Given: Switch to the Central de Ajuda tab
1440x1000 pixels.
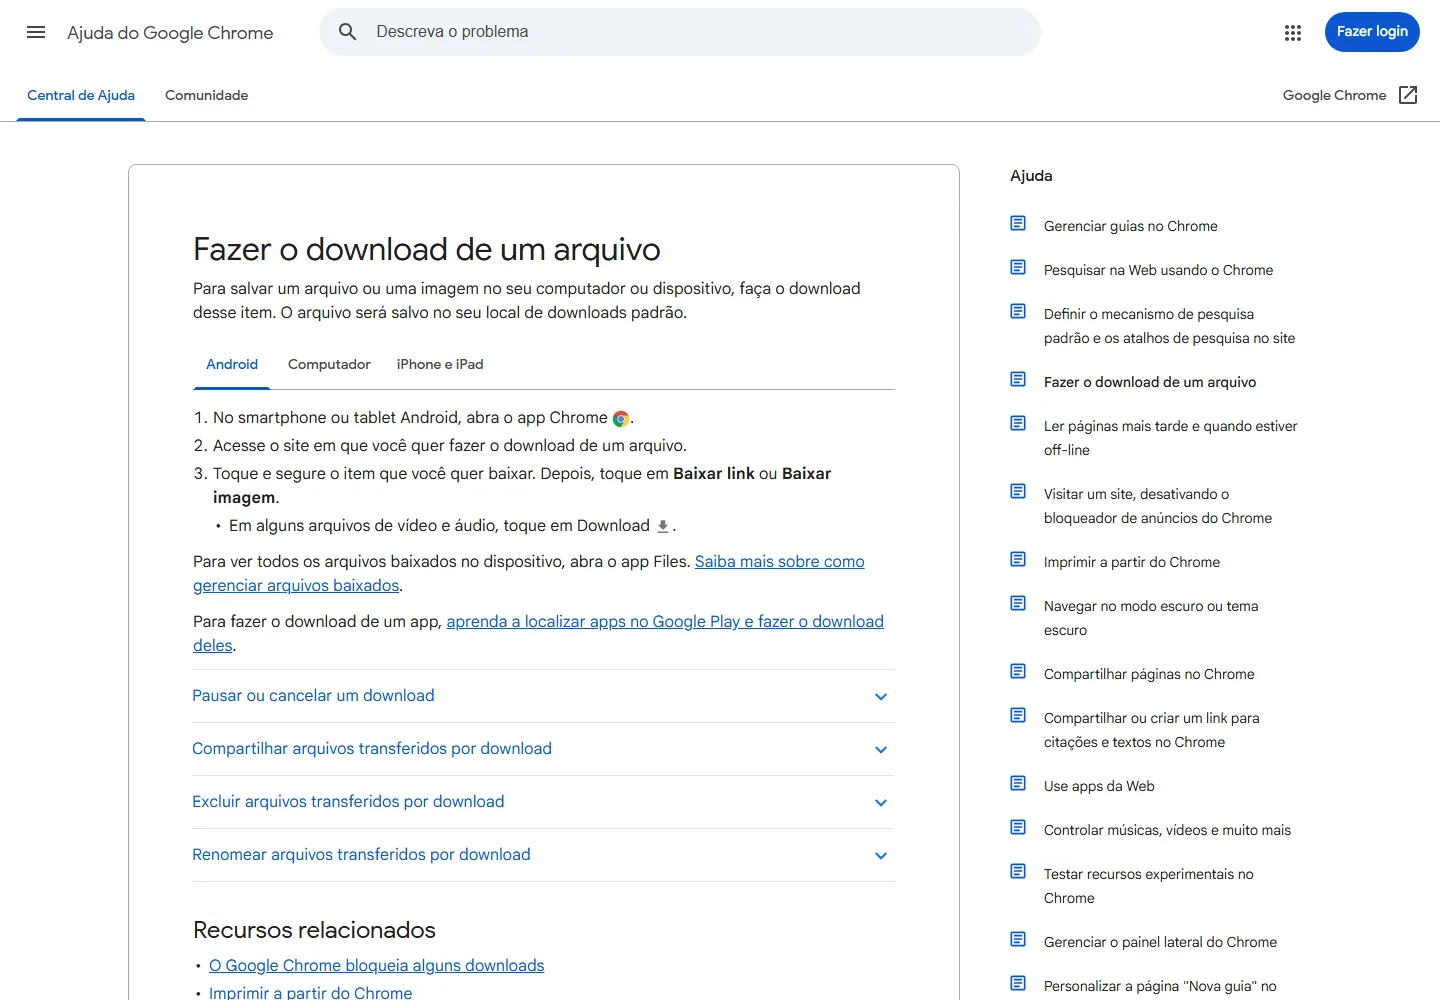Looking at the screenshot, I should point(81,95).
